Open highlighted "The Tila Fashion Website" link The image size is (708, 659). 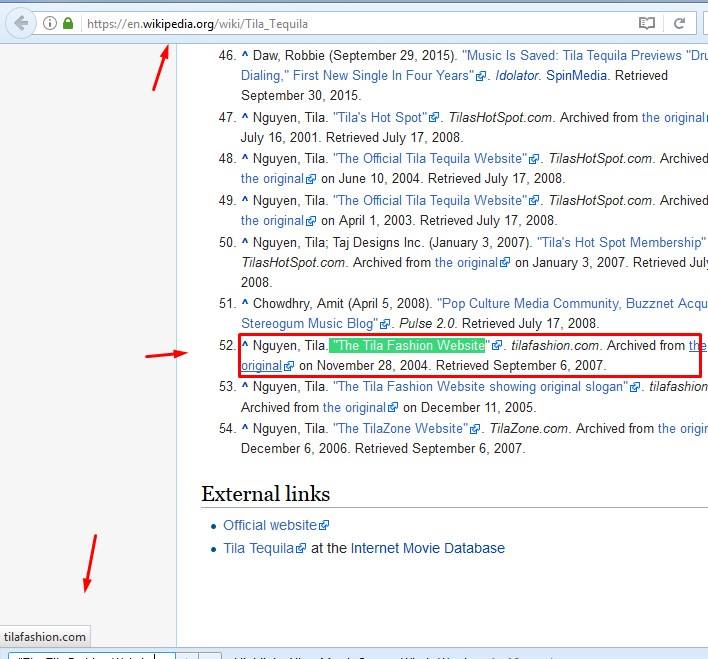[407, 346]
